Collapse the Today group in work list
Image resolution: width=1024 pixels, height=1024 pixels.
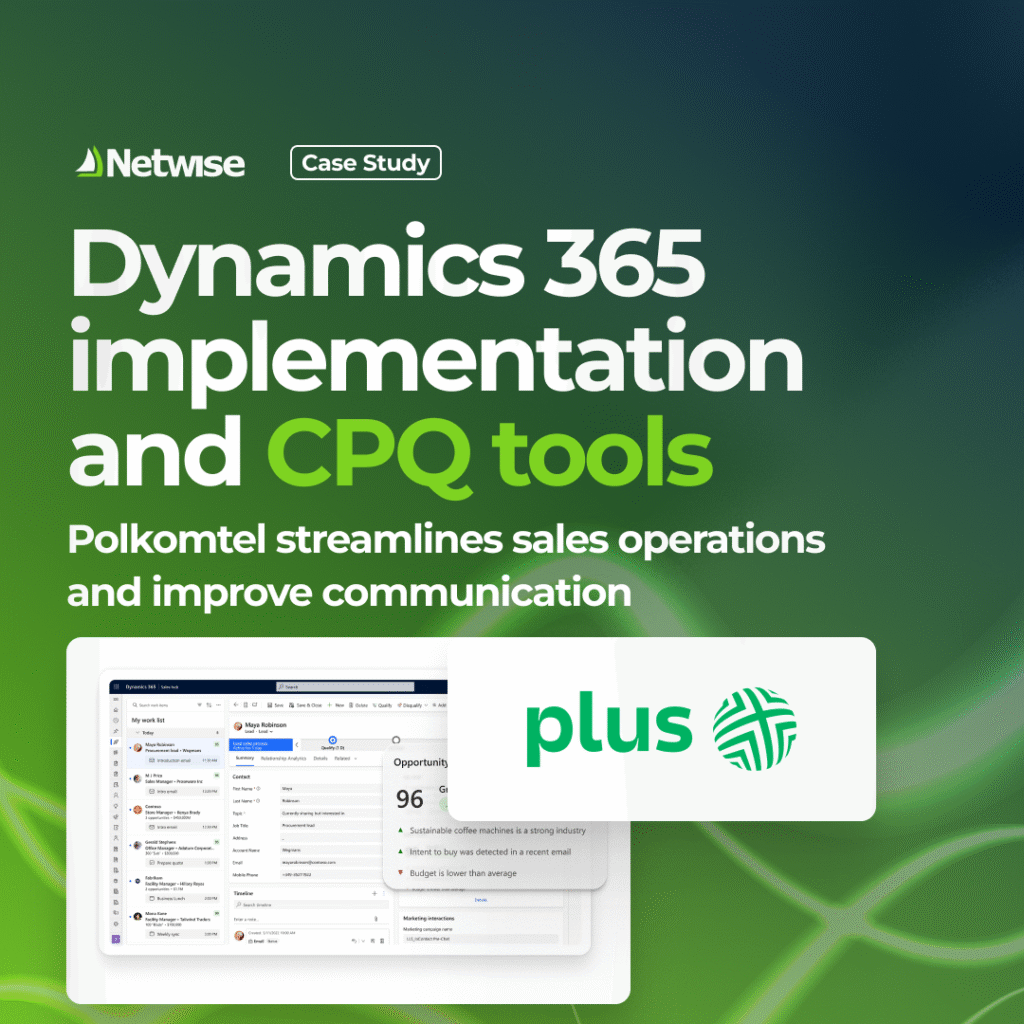[137, 732]
